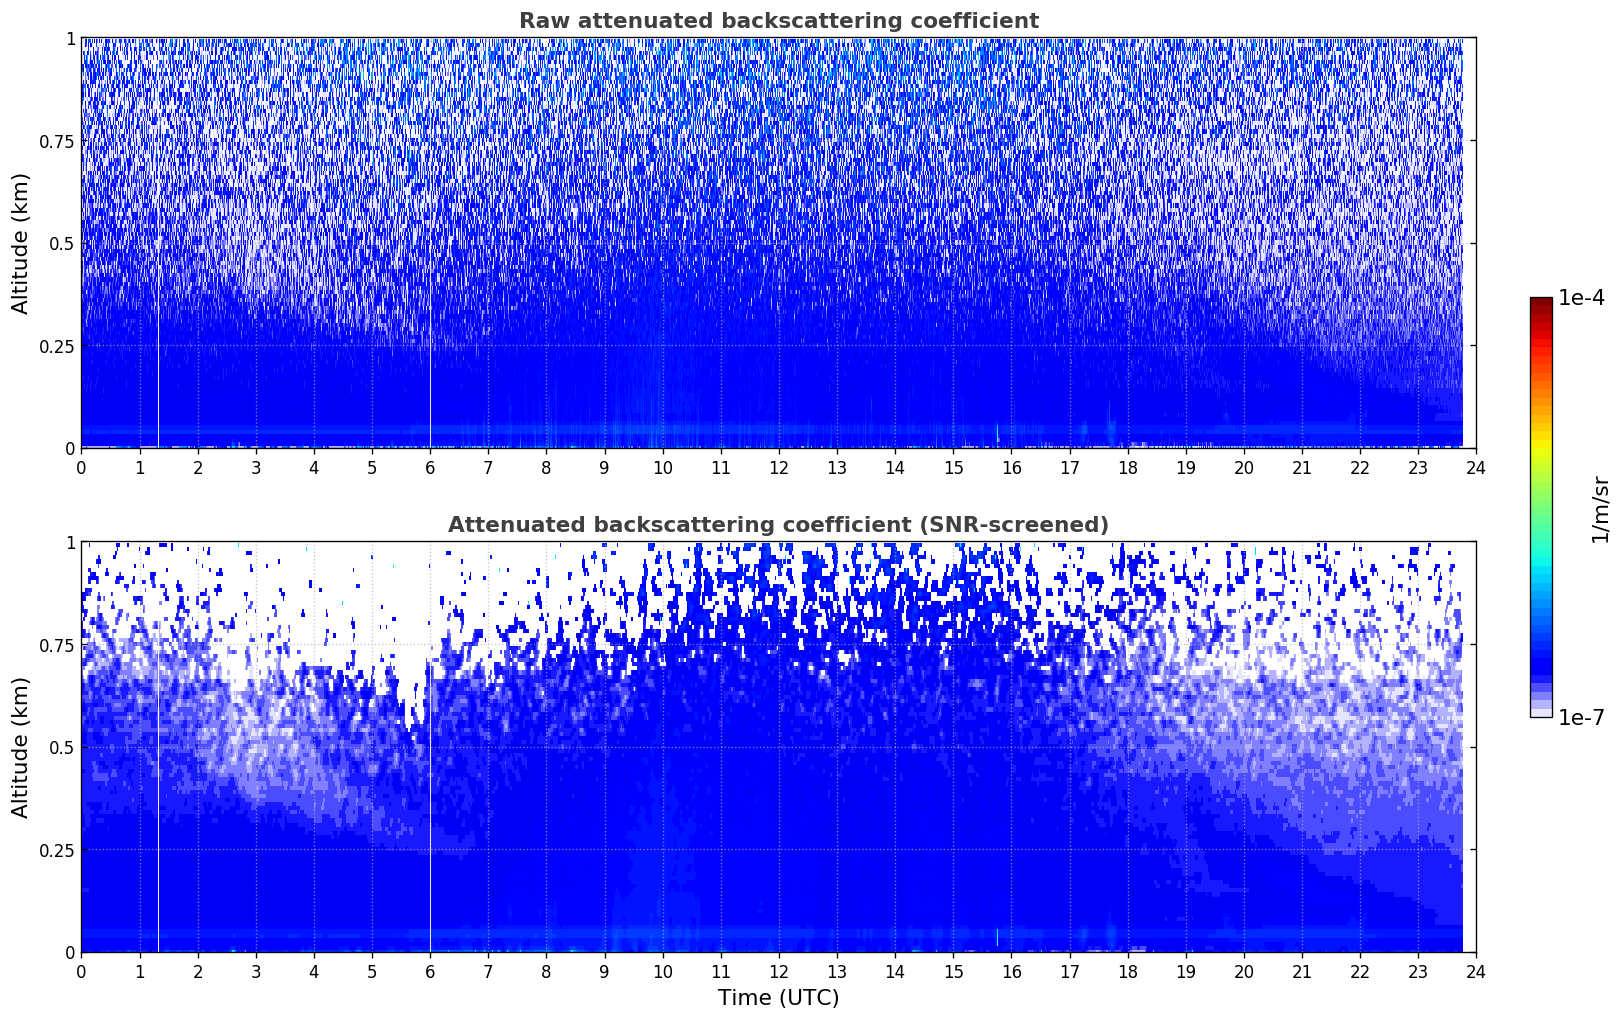
Task: Click the "0.25" altitude tick on the SNR-screened plot
Action: click(x=56, y=851)
